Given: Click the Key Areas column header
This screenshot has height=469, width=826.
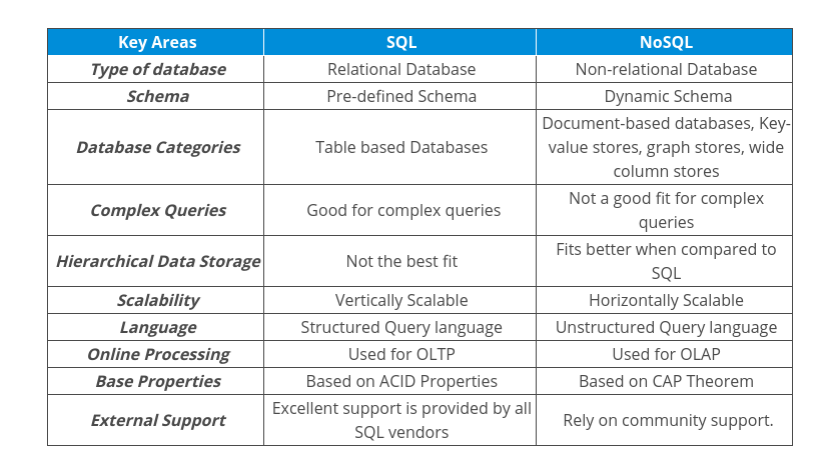Looking at the screenshot, I should pyautogui.click(x=156, y=42).
